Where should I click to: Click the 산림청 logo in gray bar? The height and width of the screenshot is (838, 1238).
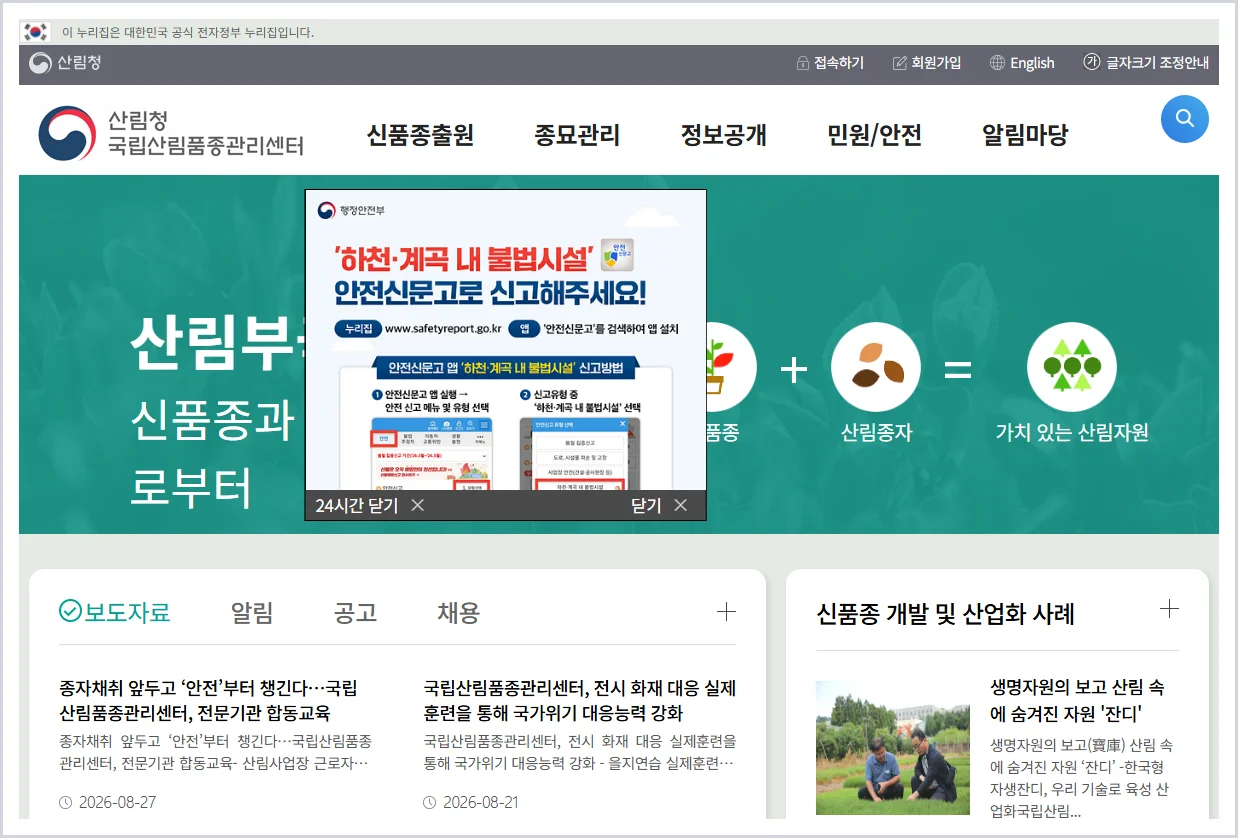point(40,63)
